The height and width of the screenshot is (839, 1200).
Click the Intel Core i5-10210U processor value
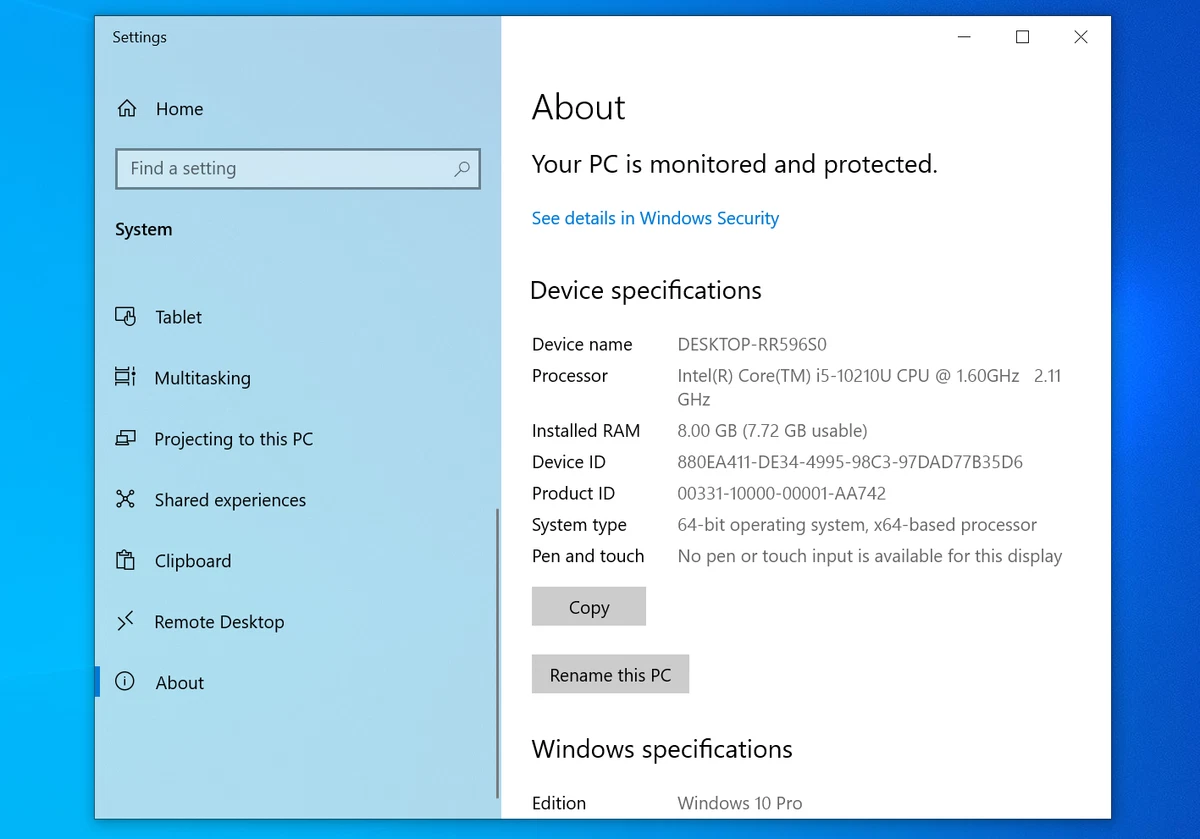tap(869, 387)
